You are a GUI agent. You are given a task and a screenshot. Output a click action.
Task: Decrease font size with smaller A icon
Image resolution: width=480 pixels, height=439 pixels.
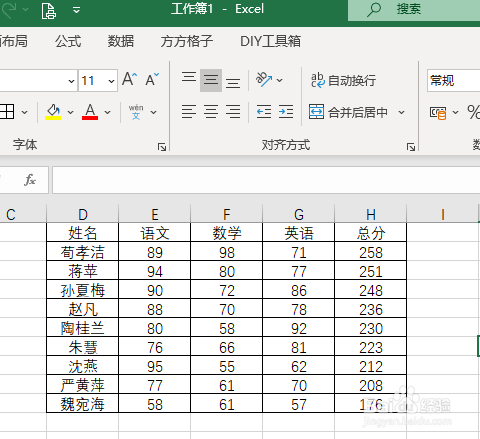[152, 79]
